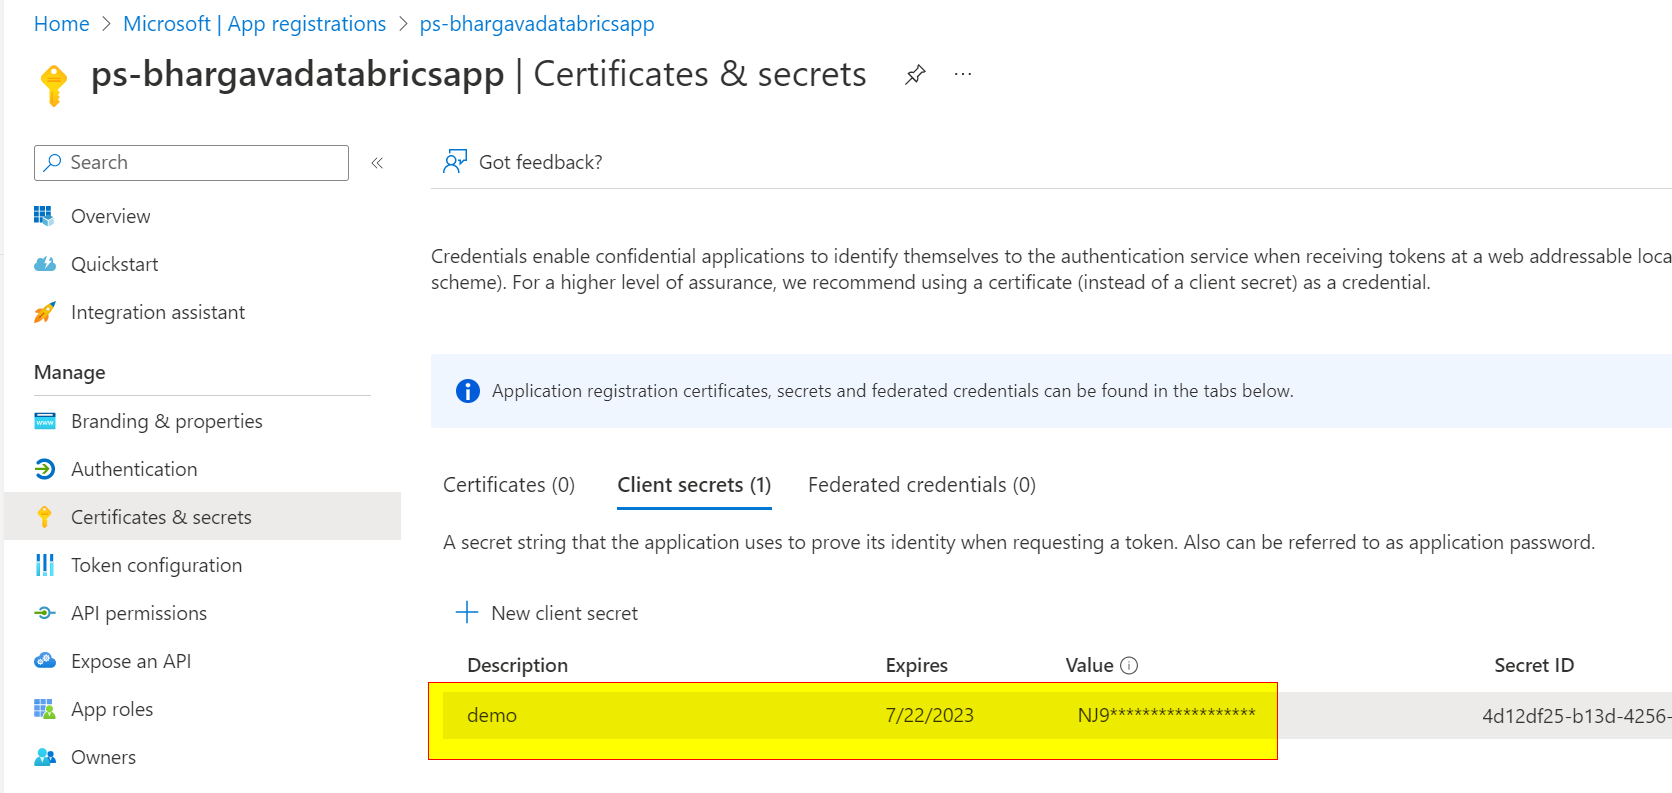This screenshot has height=793, width=1672.
Task: Click the Integration assistant rocket icon
Action: pyautogui.click(x=44, y=312)
